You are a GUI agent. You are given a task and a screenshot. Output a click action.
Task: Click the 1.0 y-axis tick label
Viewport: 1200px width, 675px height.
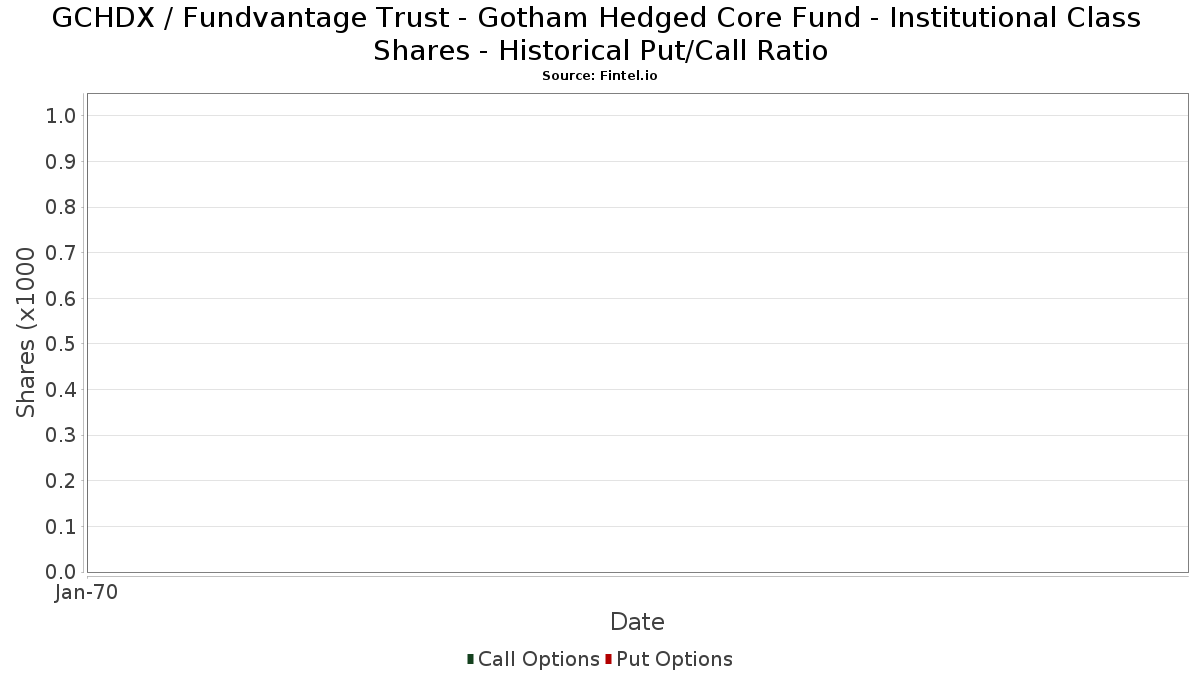coord(61,116)
